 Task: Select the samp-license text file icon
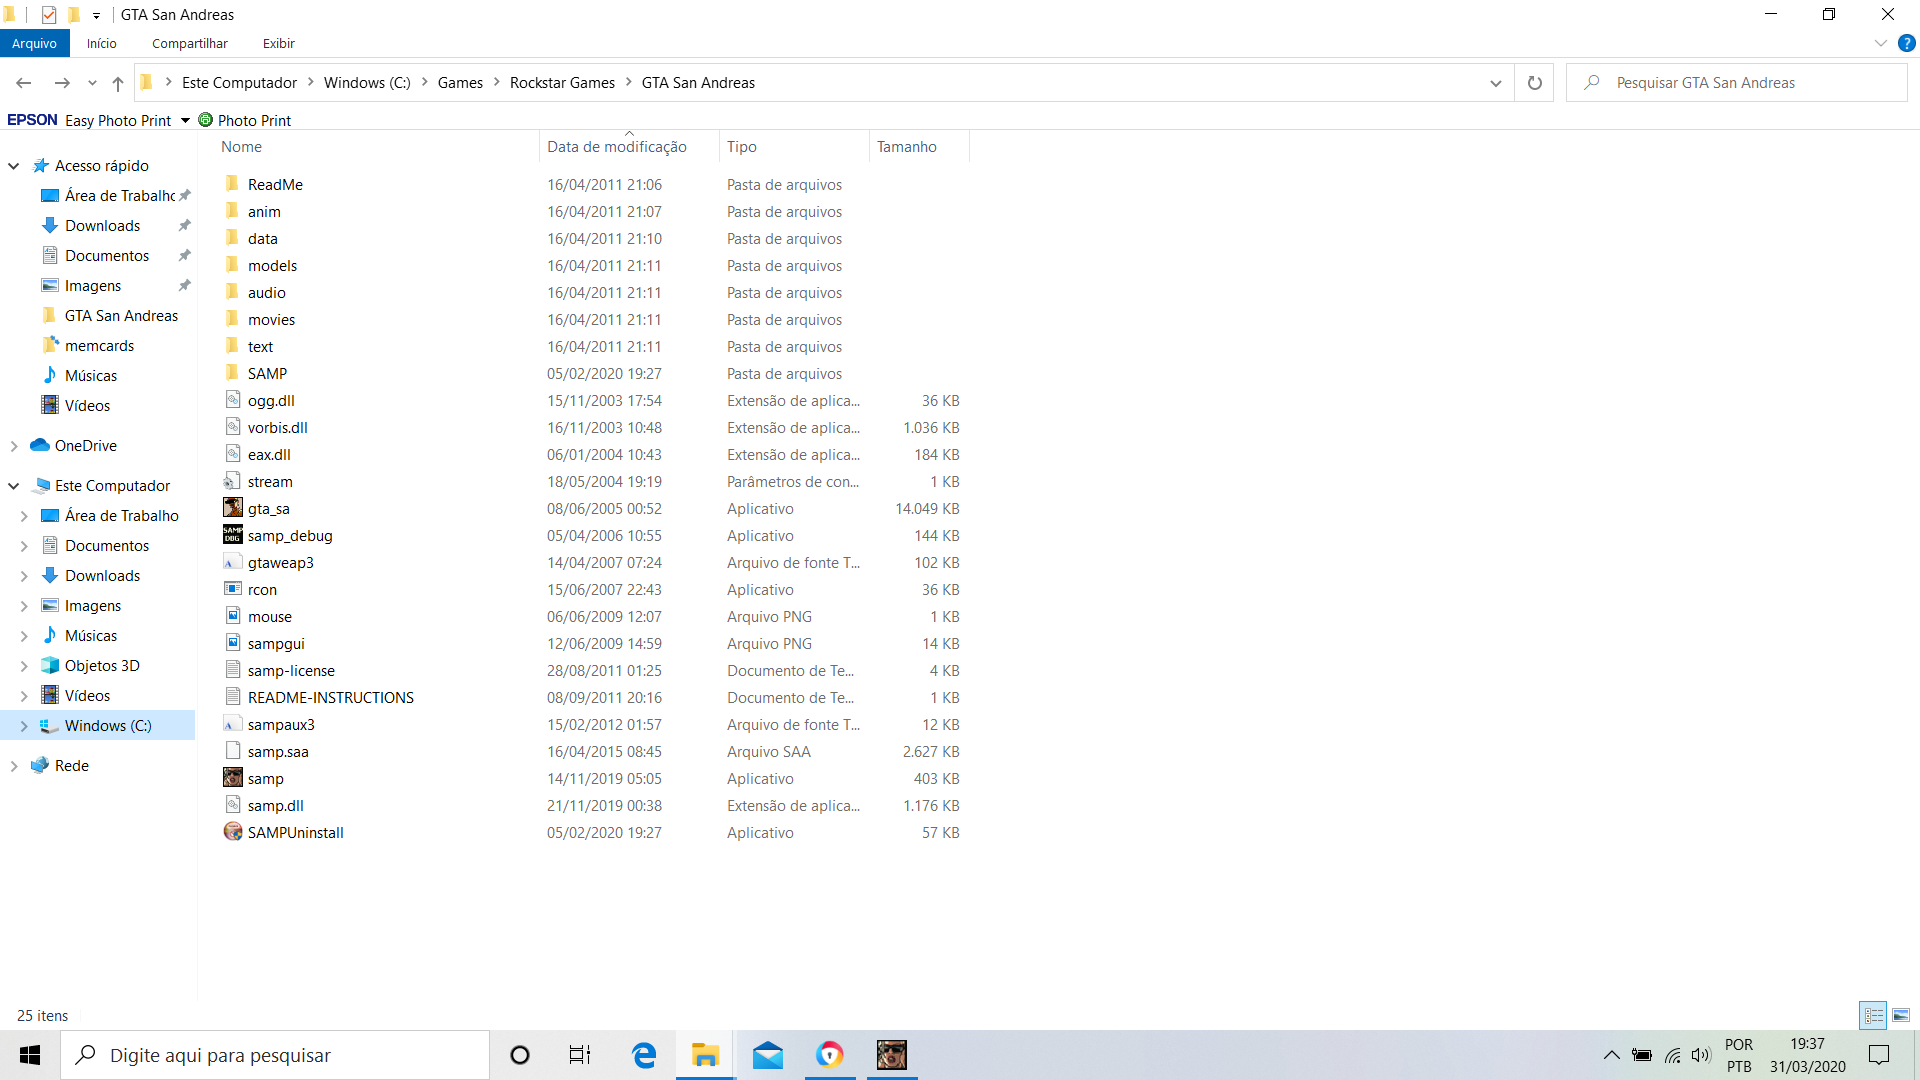point(233,670)
